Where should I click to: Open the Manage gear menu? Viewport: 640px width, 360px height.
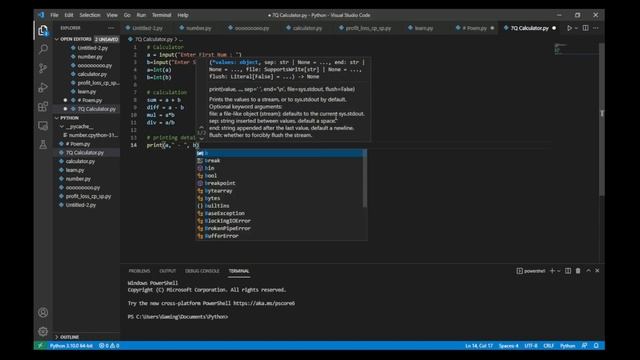pos(43,331)
